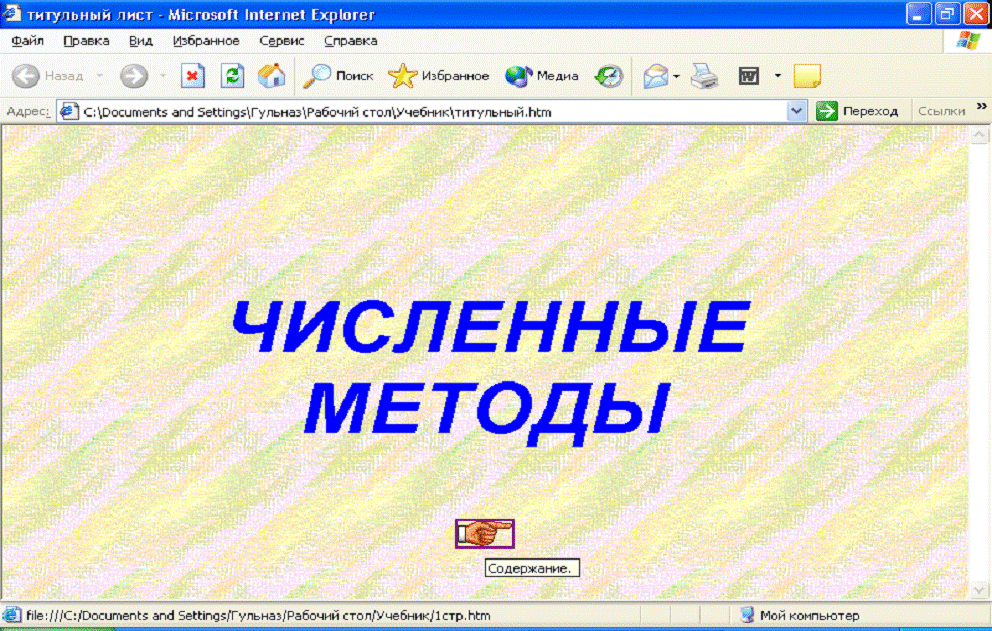
Task: Go to Home page icon
Action: point(271,76)
